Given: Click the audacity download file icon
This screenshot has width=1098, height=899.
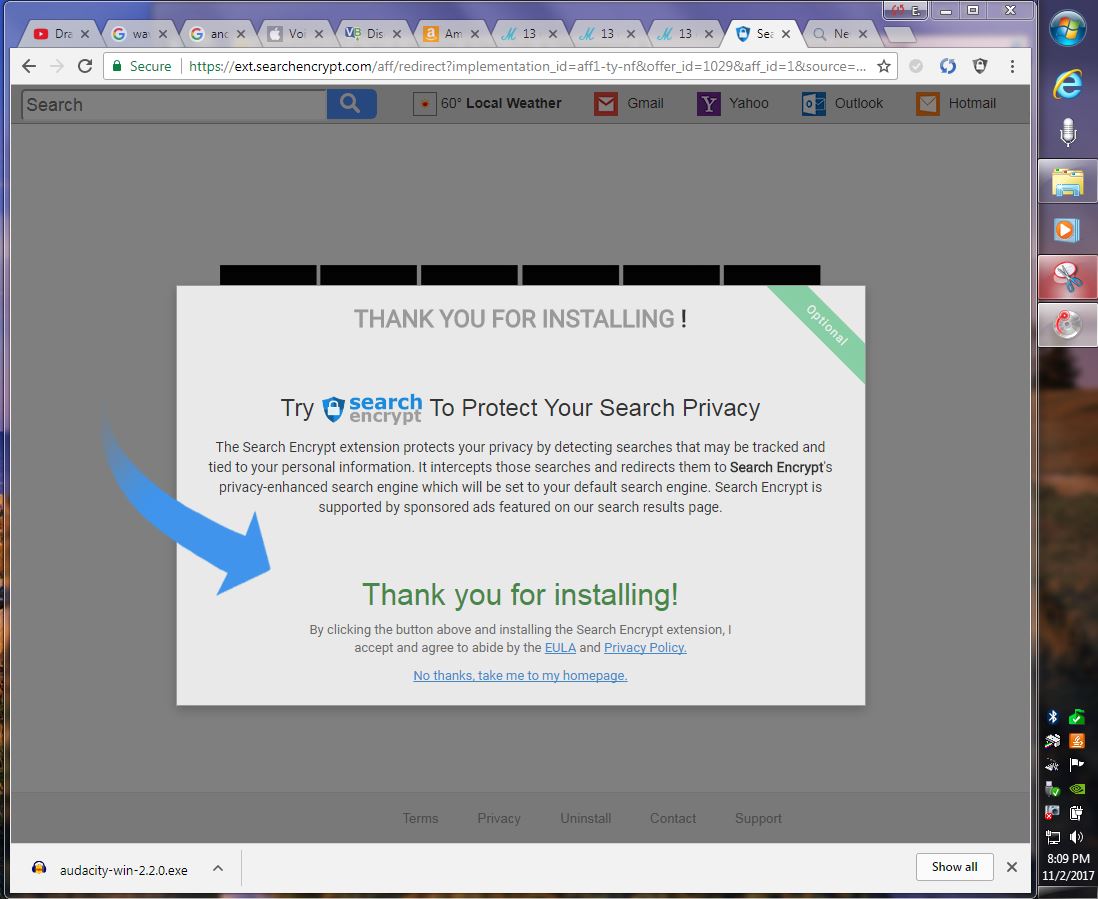Looking at the screenshot, I should (39, 868).
